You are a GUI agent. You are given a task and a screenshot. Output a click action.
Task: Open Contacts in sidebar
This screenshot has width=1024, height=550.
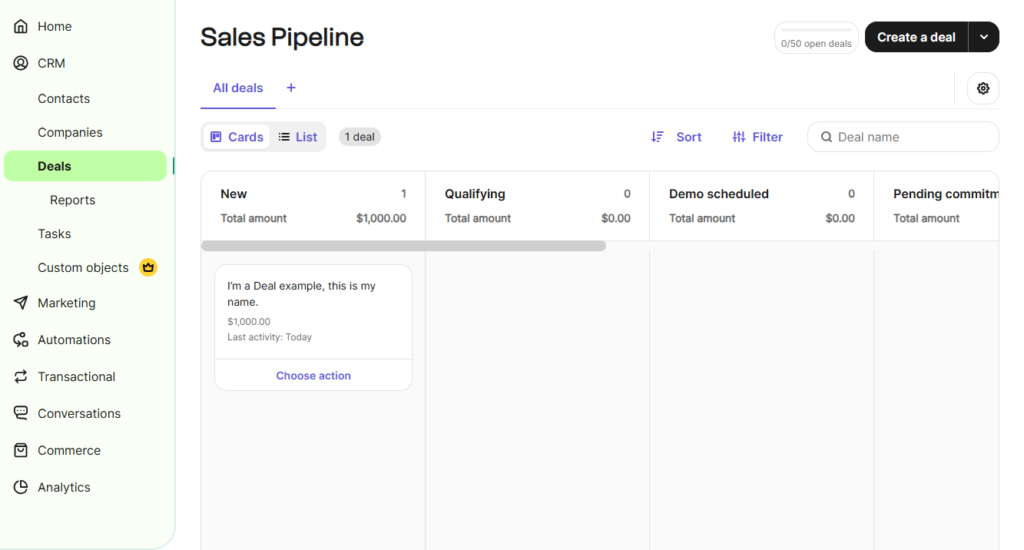[64, 99]
